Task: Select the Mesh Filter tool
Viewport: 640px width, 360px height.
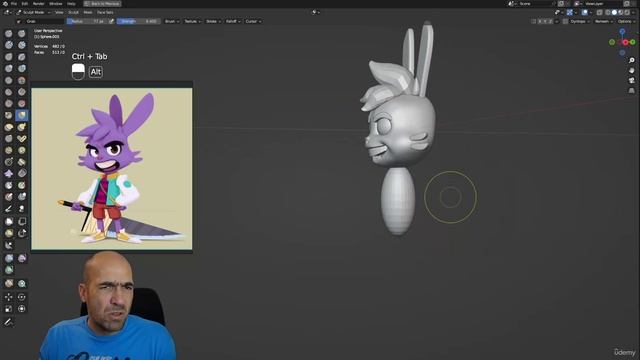Action: 9,258
